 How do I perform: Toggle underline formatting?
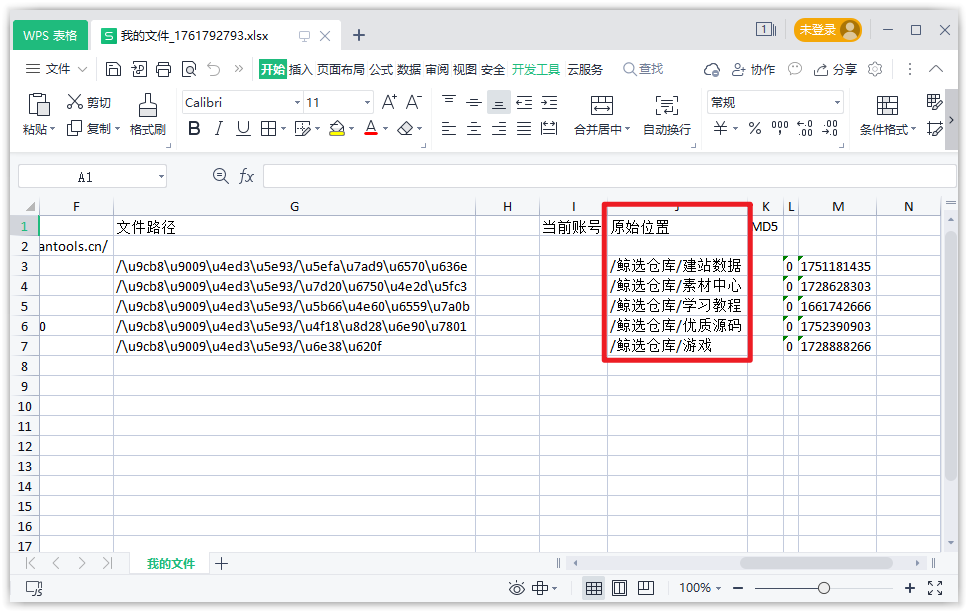[243, 129]
